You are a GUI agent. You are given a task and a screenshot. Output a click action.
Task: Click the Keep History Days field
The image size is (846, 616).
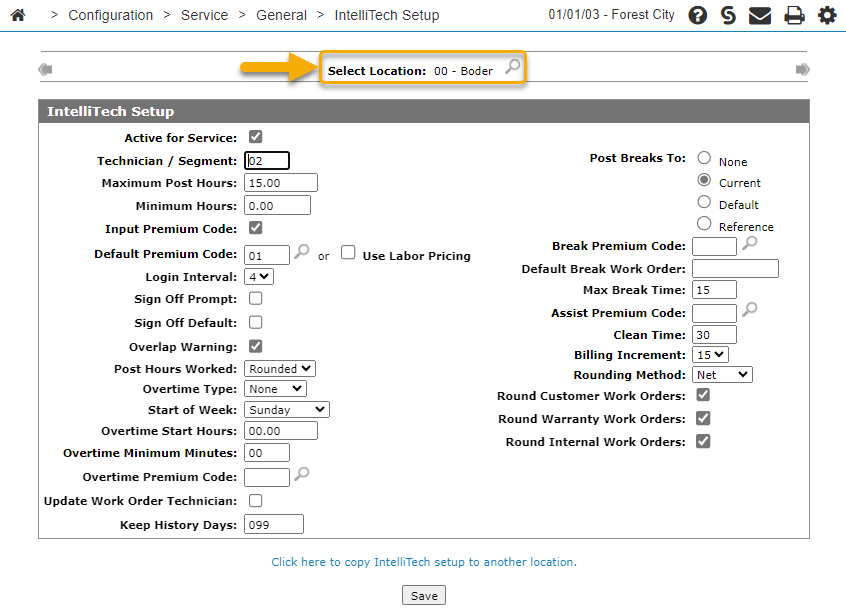click(x=274, y=524)
